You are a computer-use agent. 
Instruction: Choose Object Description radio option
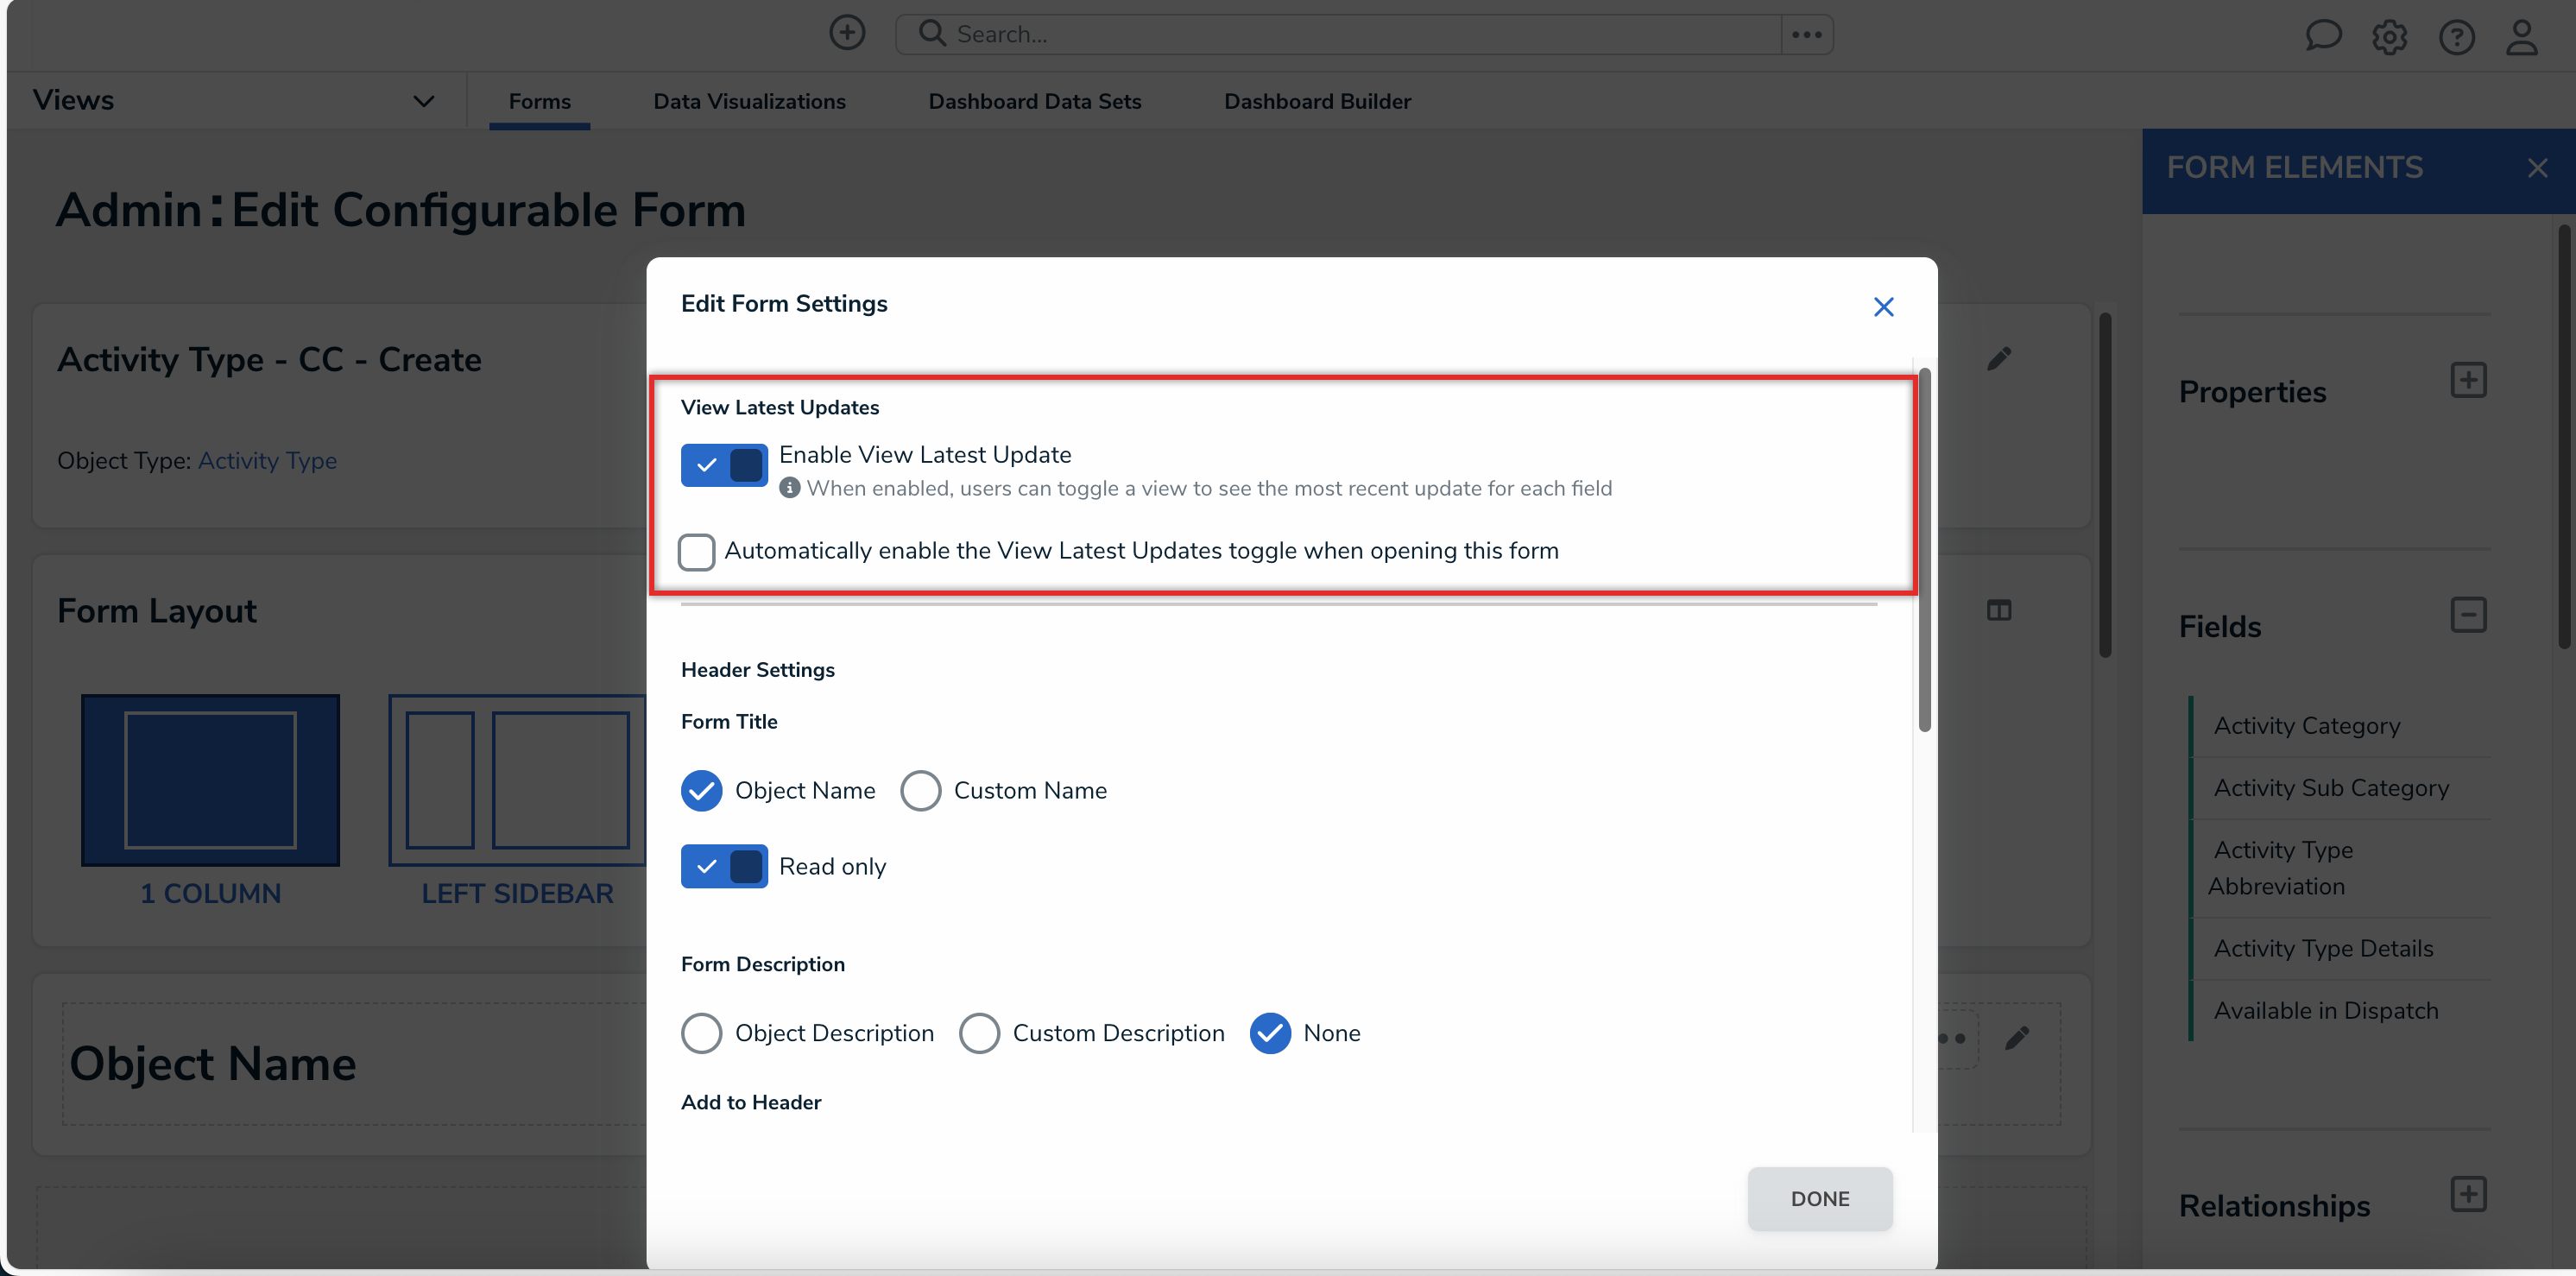coord(701,1033)
